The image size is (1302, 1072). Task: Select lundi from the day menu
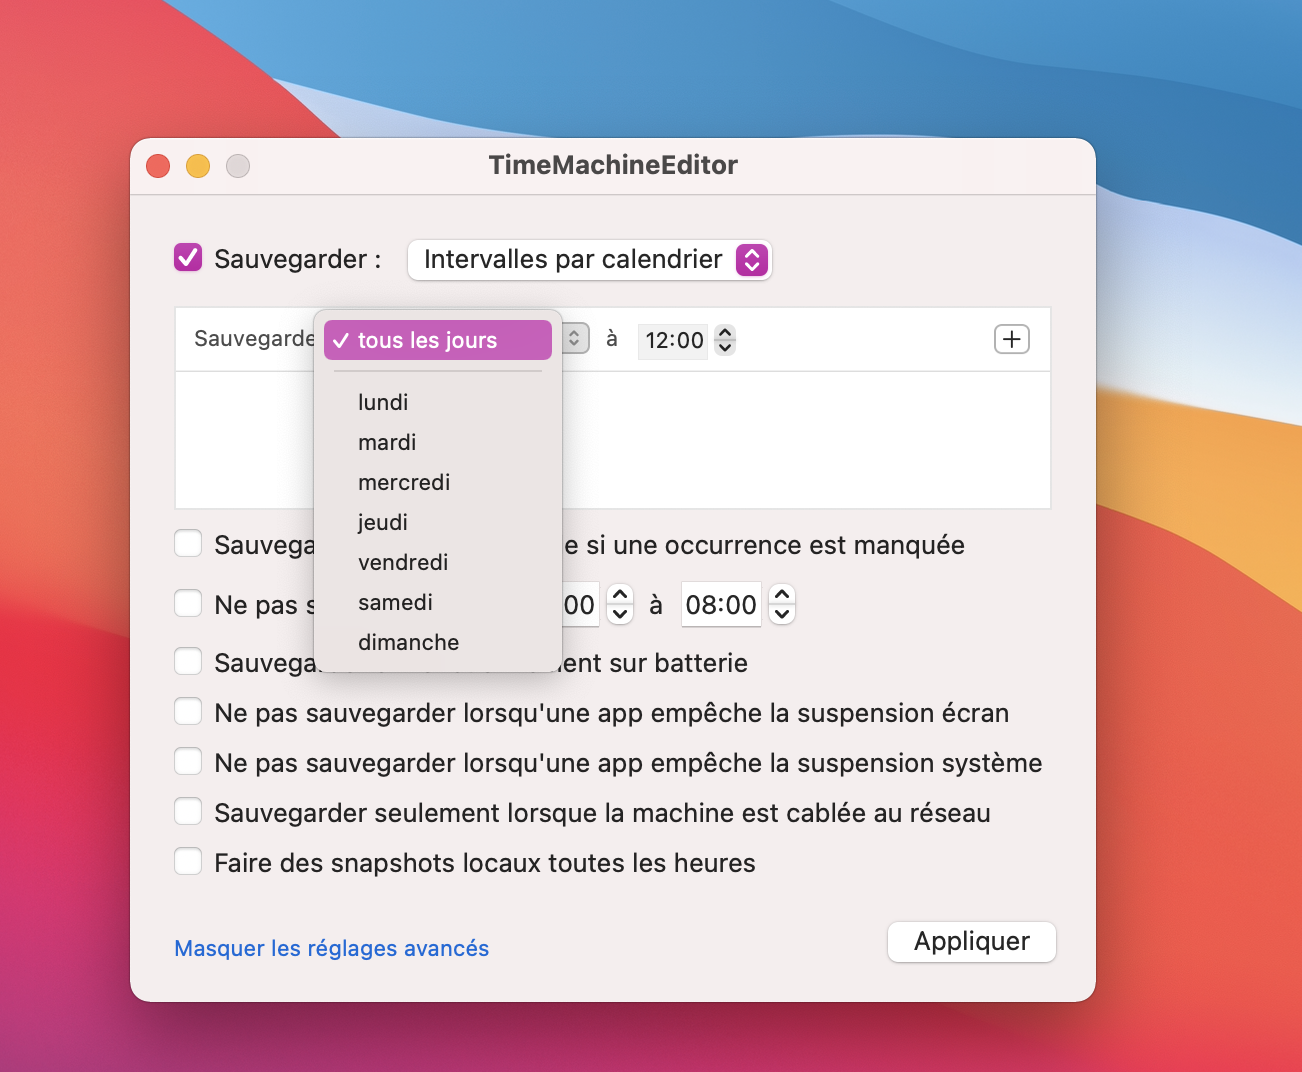pos(383,402)
